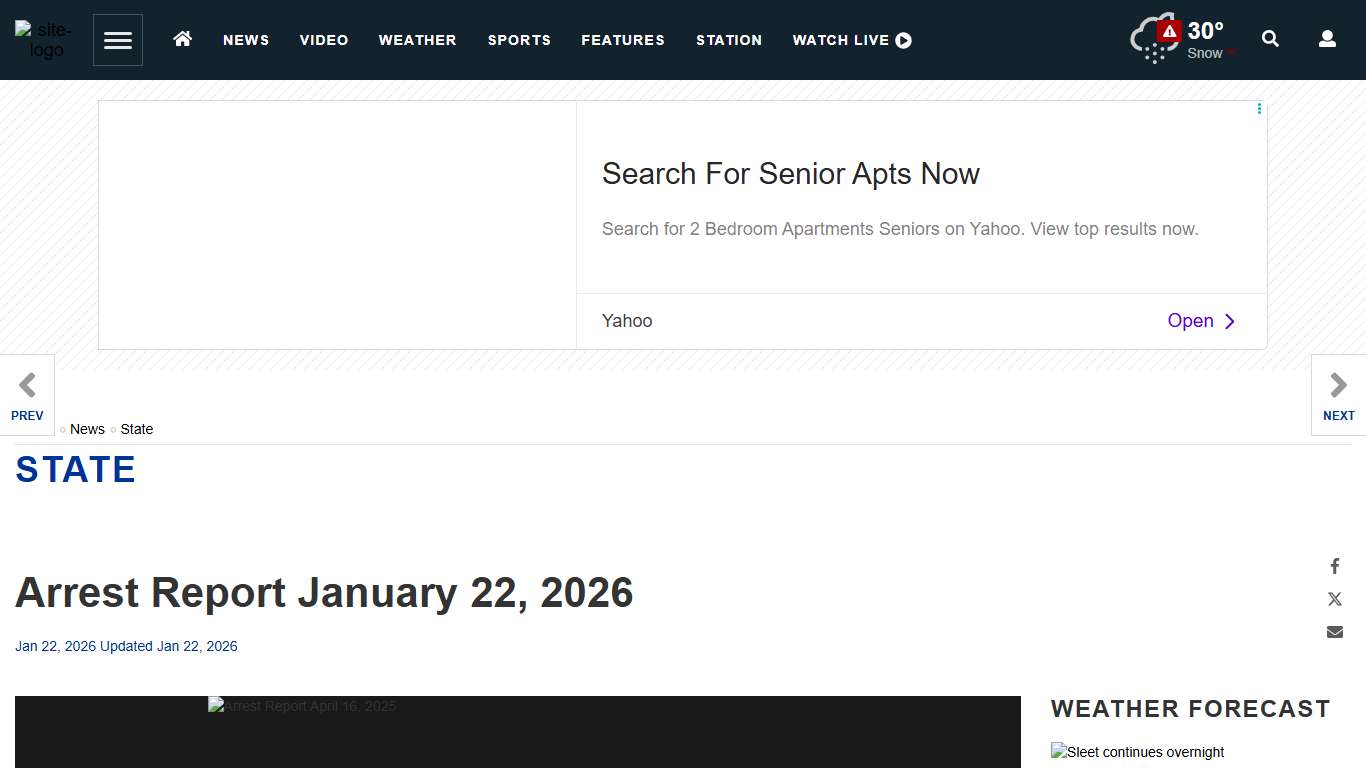Go to next article with Next arrow
Image resolution: width=1366 pixels, height=768 pixels.
1338,395
